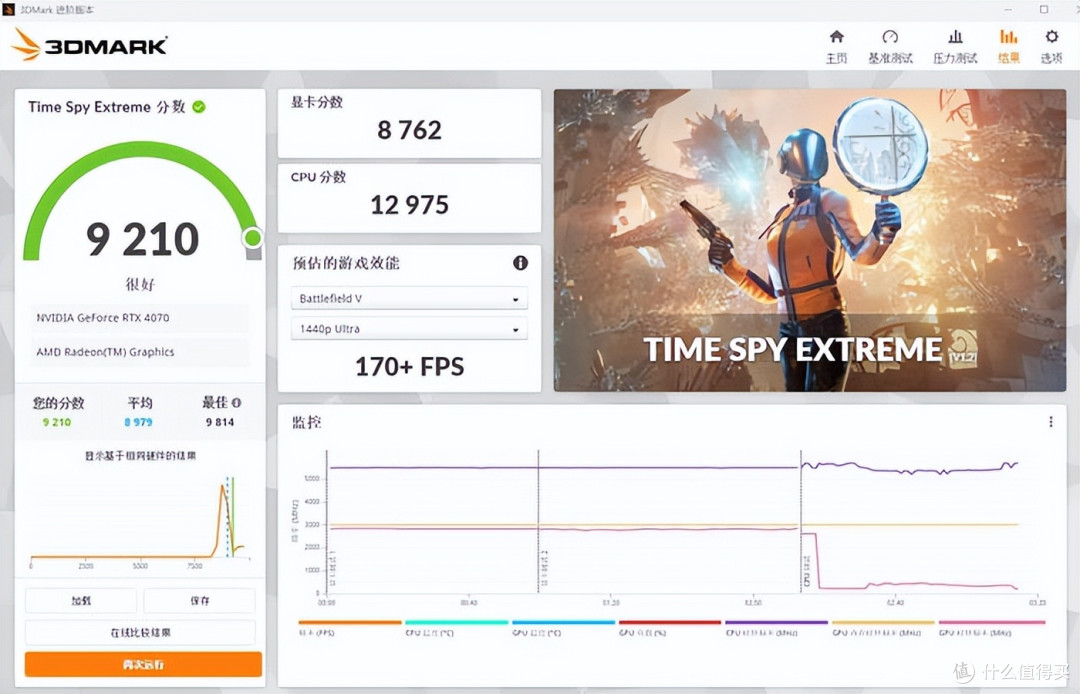
Task: Click the 170+ FPS estimate
Action: pos(409,366)
